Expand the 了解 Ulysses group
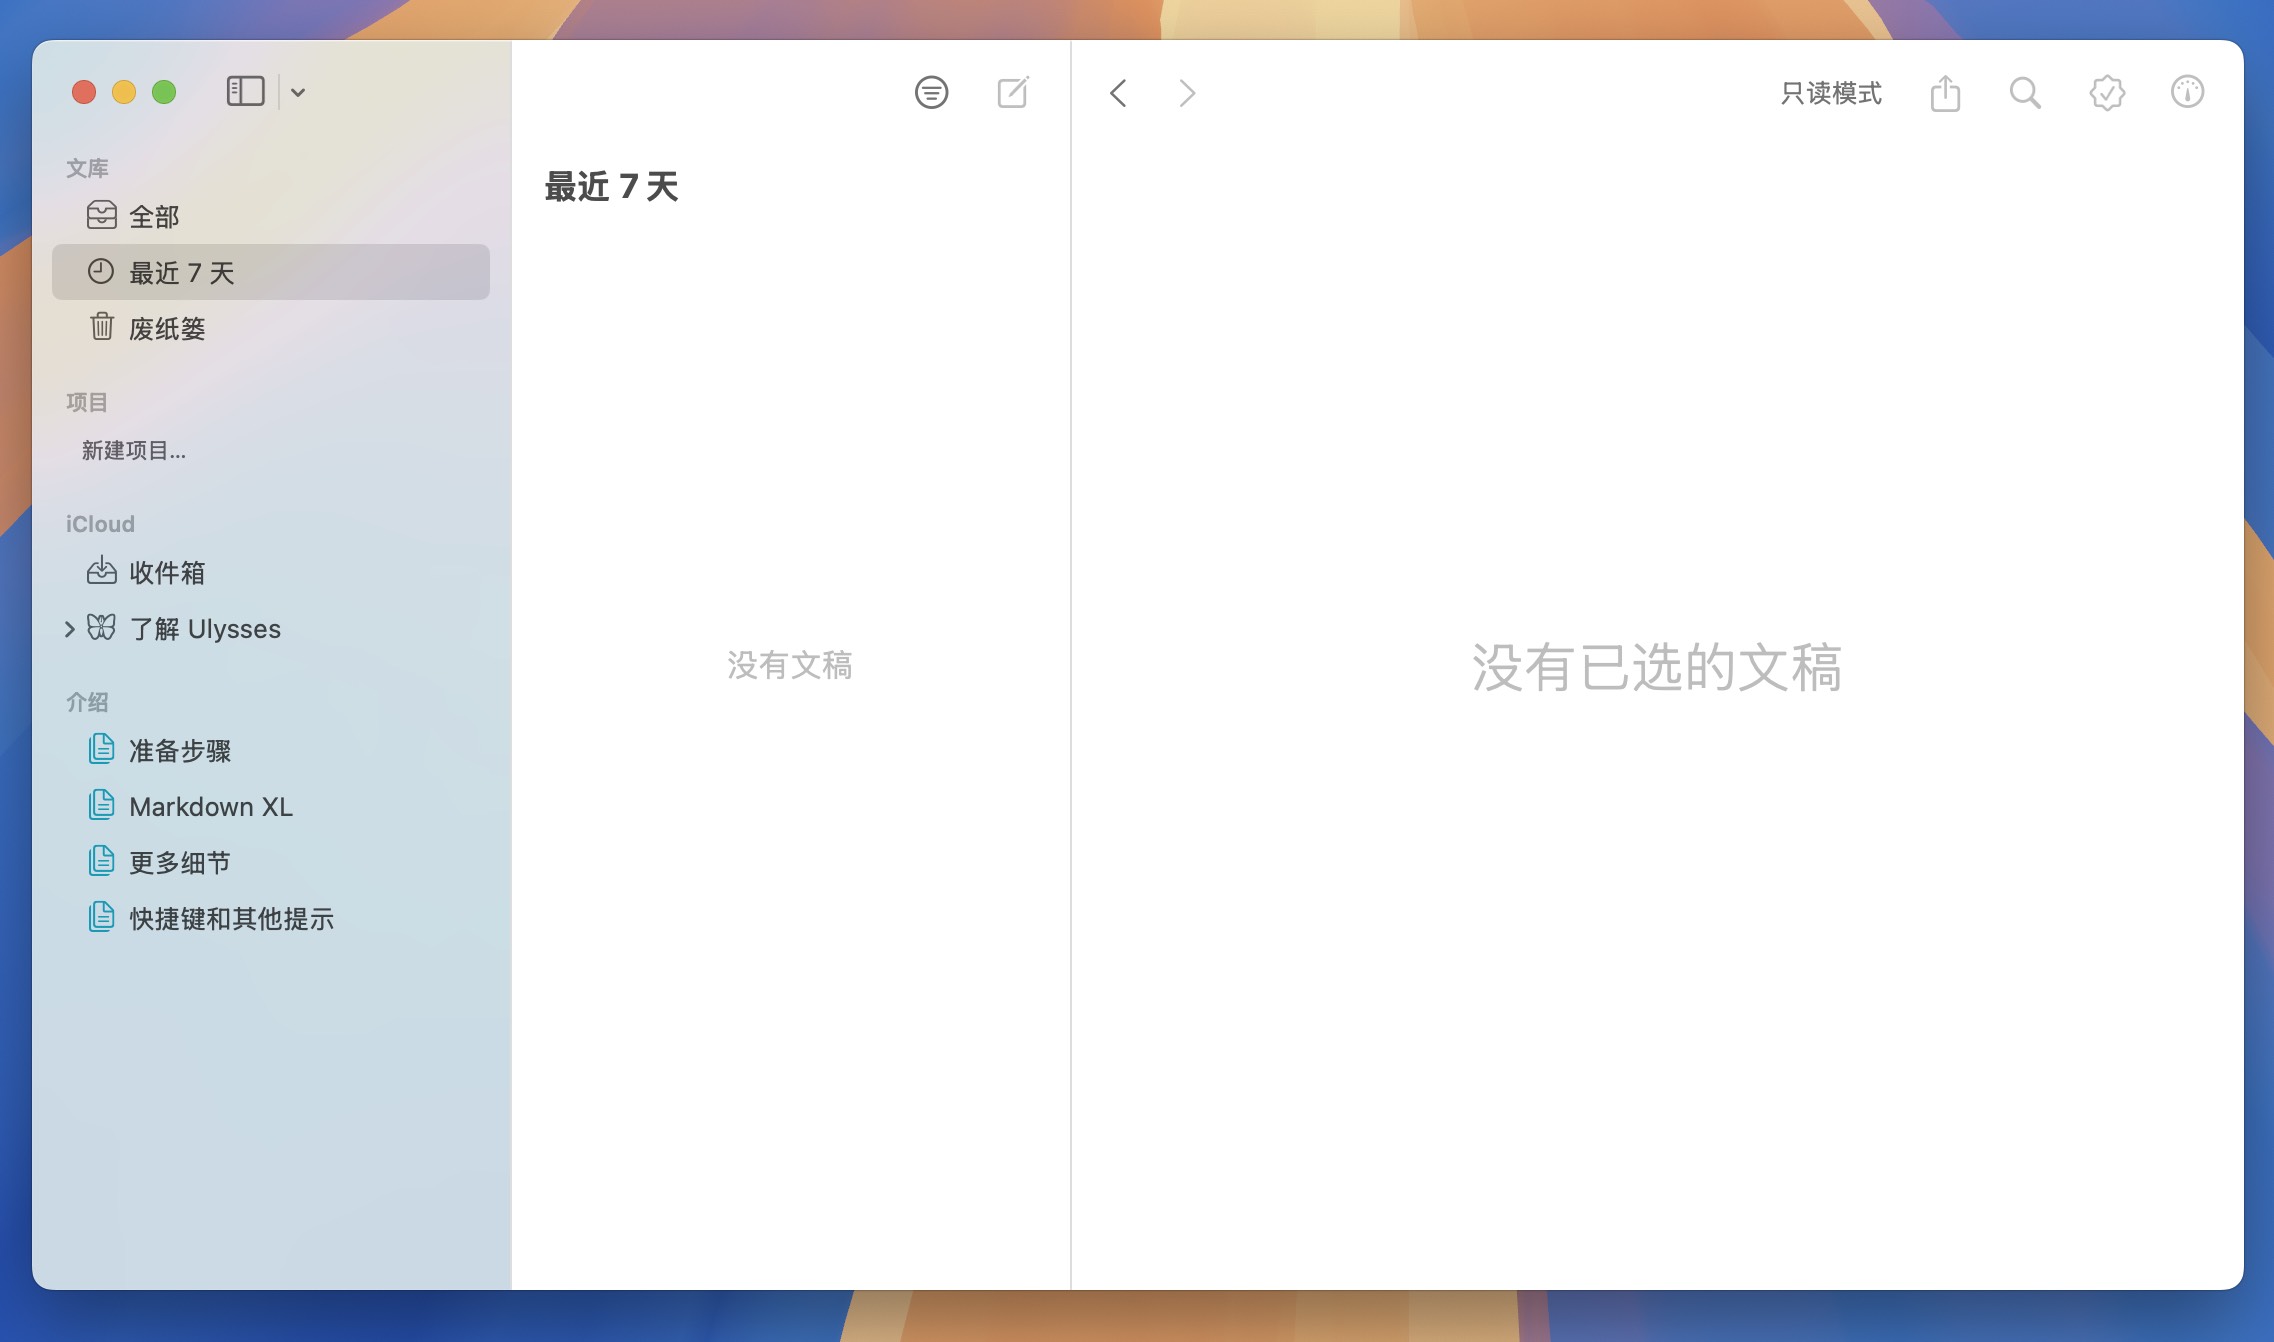Viewport: 2274px width, 1342px height. (x=69, y=629)
